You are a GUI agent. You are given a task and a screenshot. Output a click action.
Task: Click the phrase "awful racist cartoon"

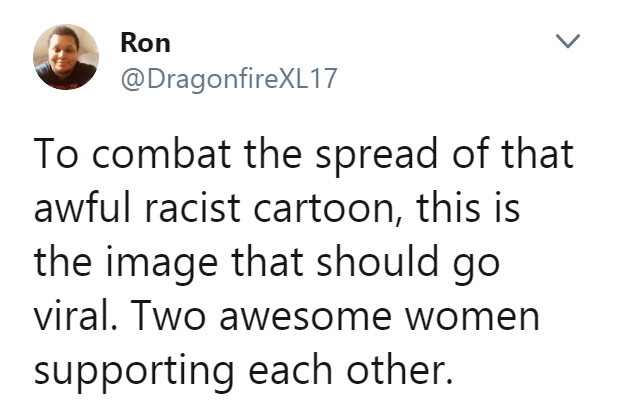[x=213, y=210]
